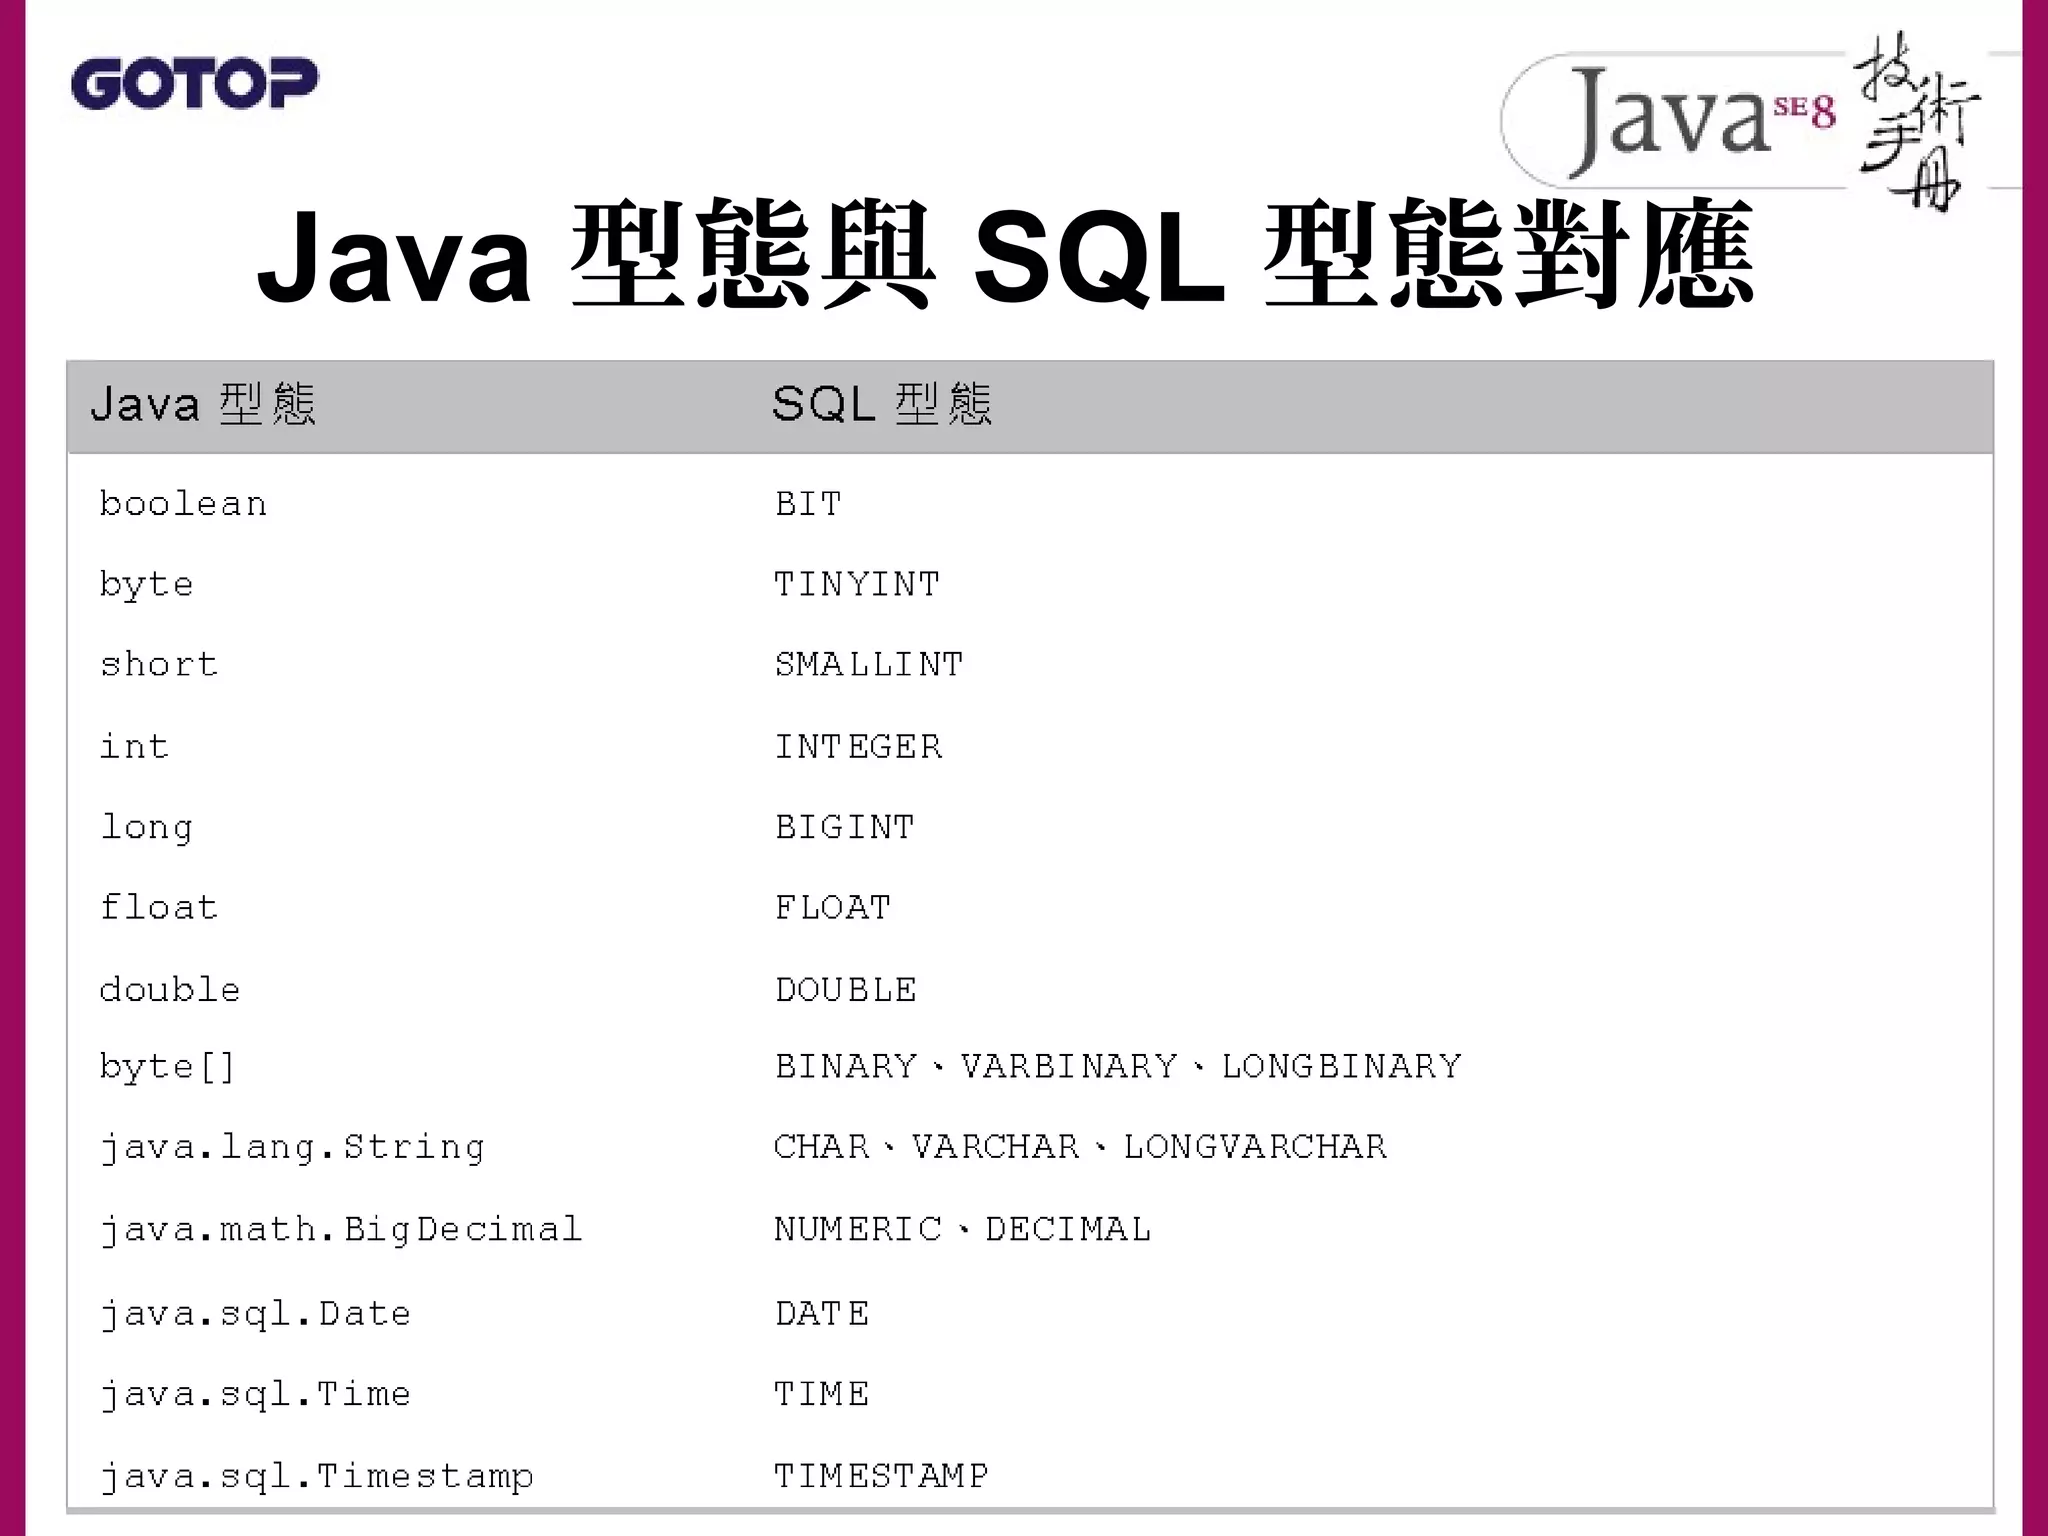2048x1536 pixels.
Task: Click 'BINARY' in the byte[] row
Action: [847, 1066]
